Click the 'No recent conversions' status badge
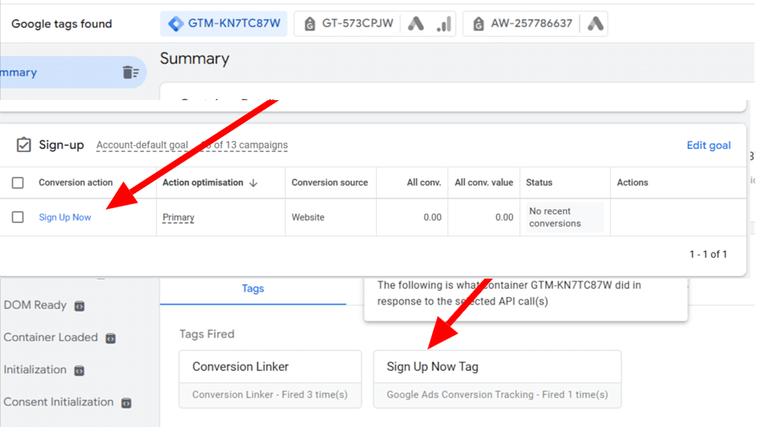This screenshot has width=760, height=427. pos(565,217)
